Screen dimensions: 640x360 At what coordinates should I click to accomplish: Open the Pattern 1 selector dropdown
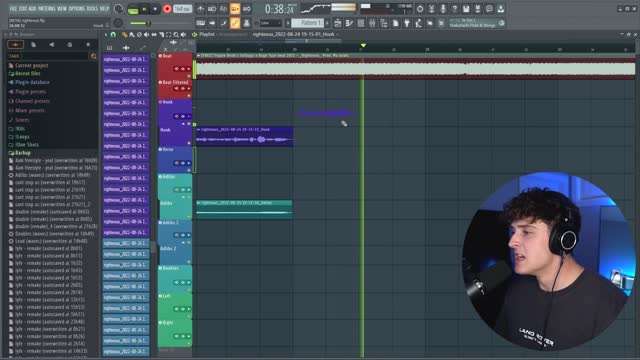(307, 23)
